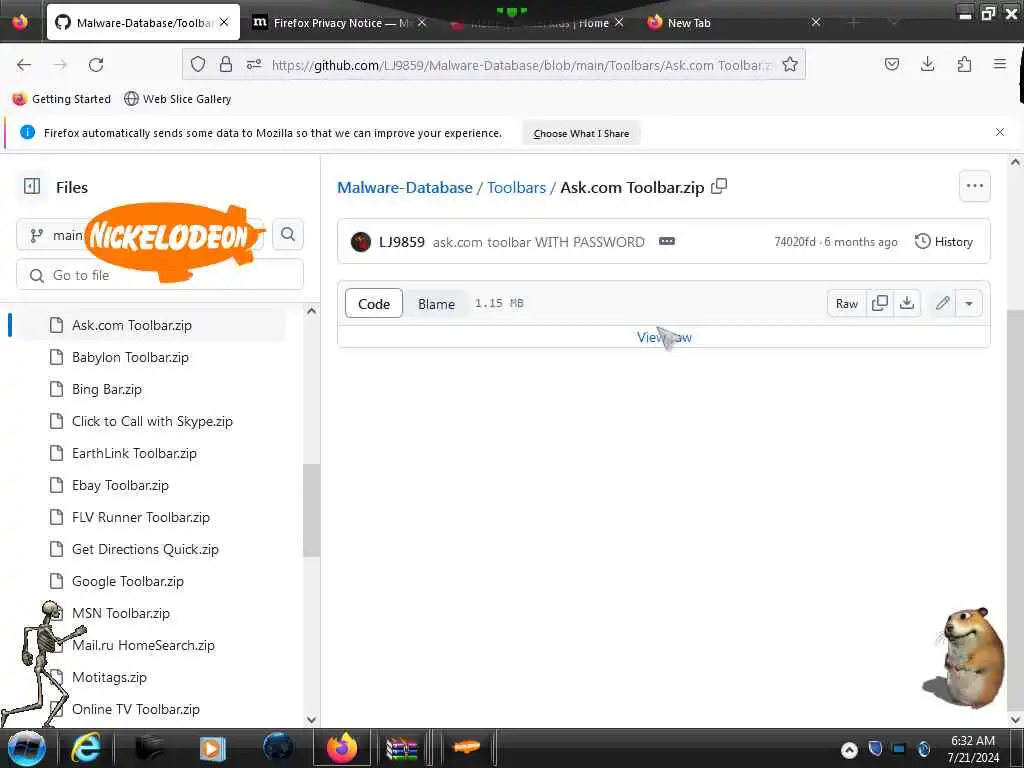Collapse the Files side panel icon
This screenshot has width=1024, height=768.
pos(32,187)
